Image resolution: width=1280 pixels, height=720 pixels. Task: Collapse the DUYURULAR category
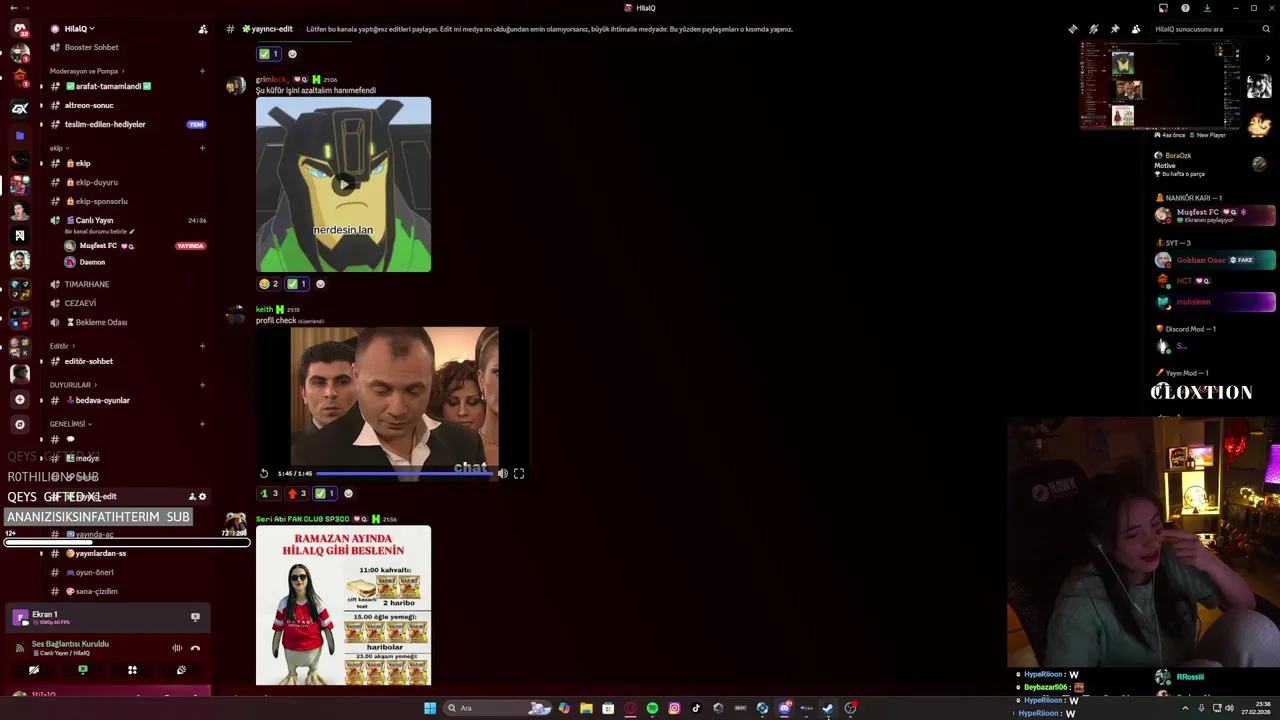[72, 385]
